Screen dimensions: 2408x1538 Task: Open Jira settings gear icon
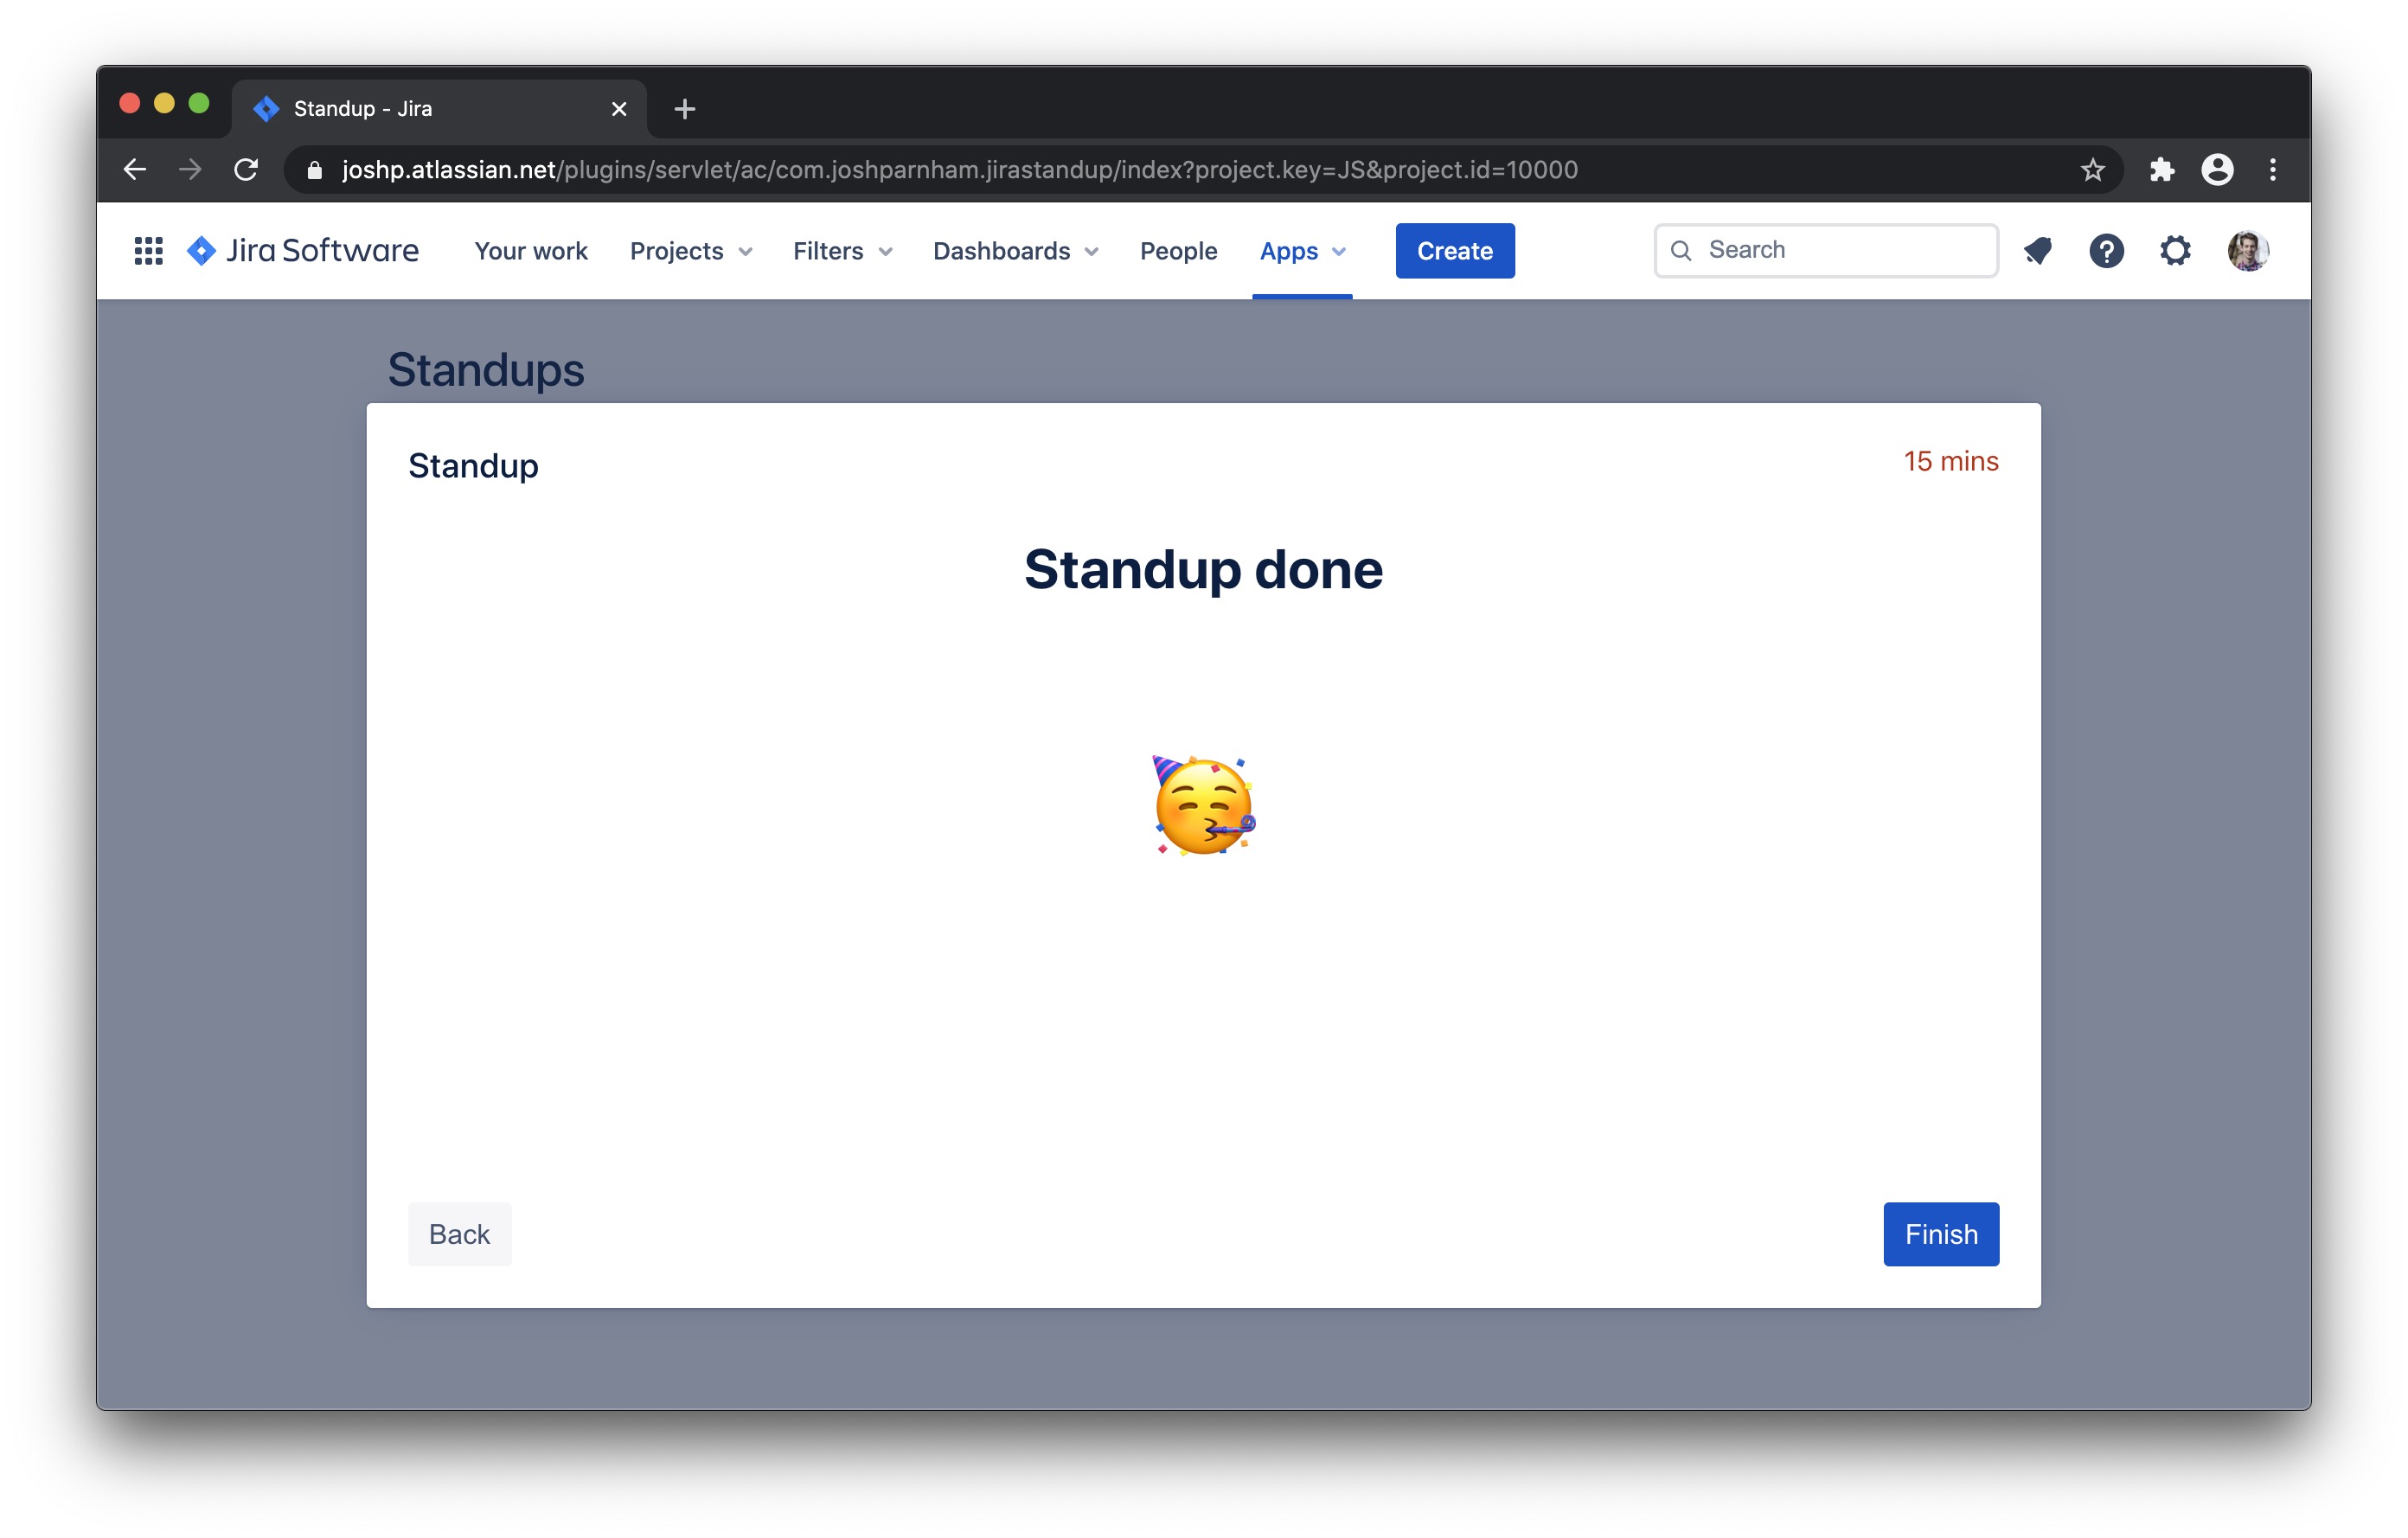(2175, 251)
